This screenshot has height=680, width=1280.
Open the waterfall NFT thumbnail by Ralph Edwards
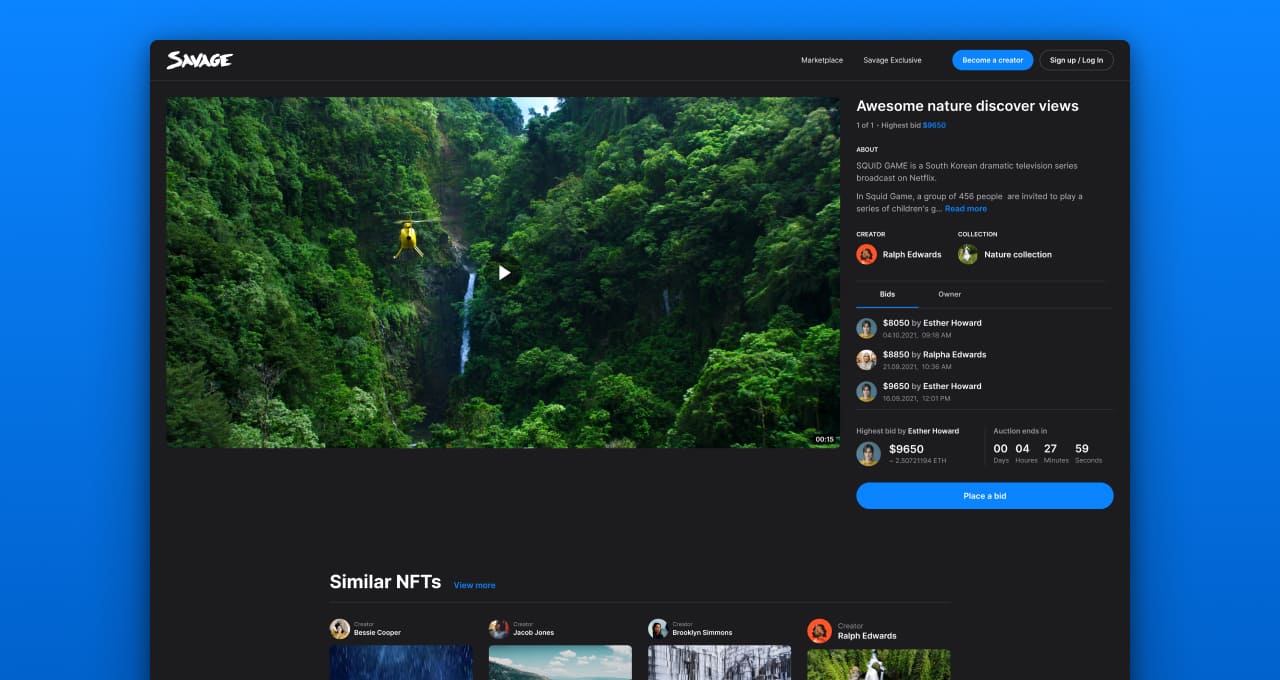pyautogui.click(x=878, y=665)
